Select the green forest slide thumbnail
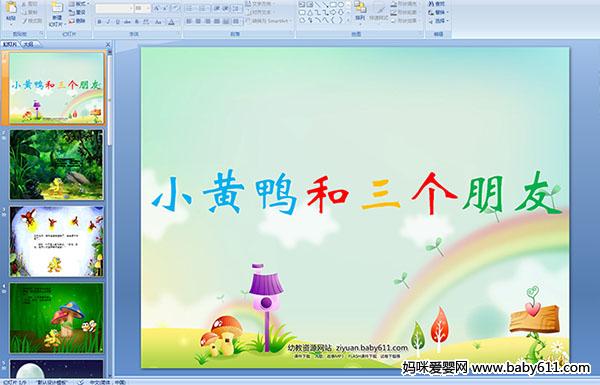Viewport: 600px width, 385px height. pyautogui.click(x=57, y=165)
